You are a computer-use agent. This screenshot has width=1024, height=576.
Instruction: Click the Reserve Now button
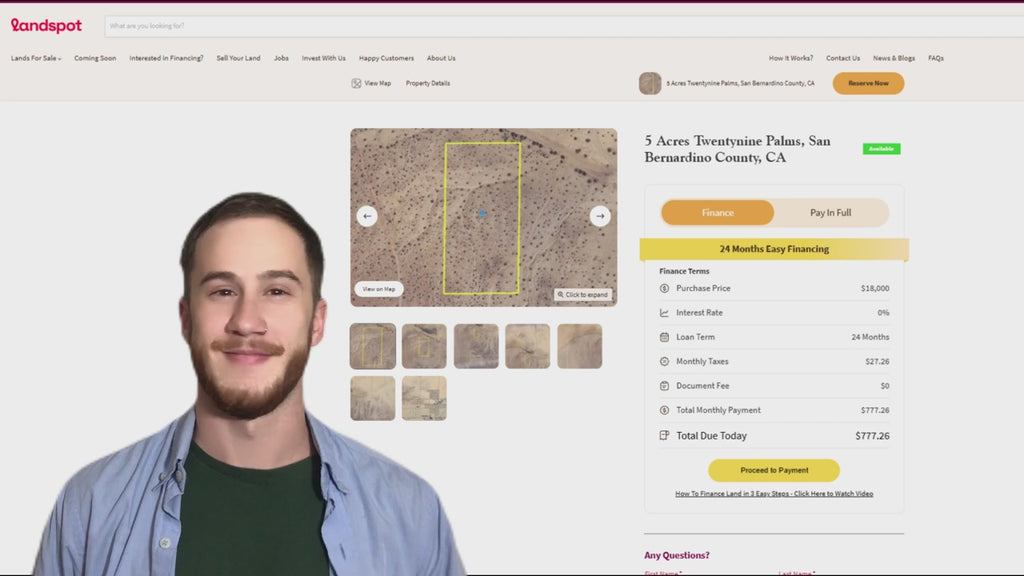(x=867, y=83)
